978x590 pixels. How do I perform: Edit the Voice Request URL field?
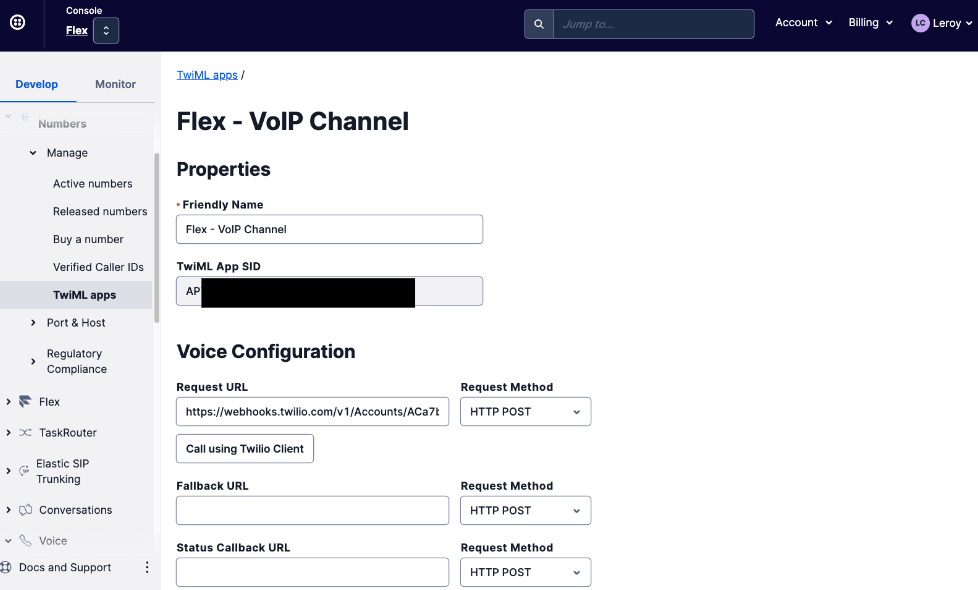312,412
